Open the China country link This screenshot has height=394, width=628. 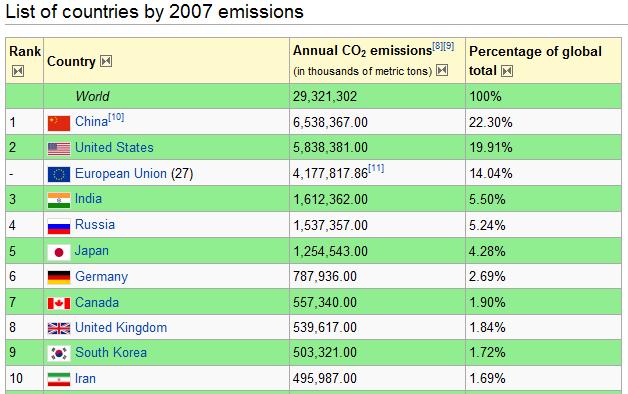click(91, 121)
